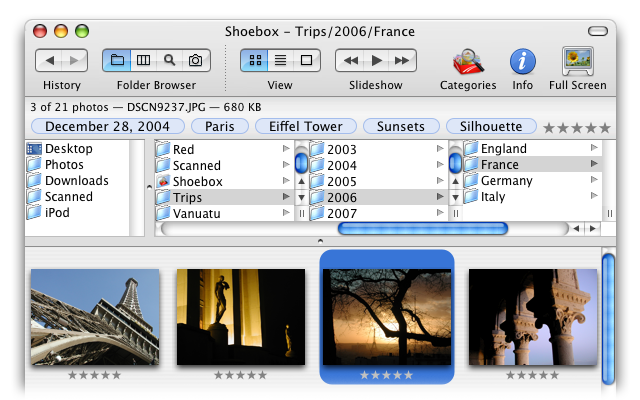Expand the Germany folder arrow

coord(594,180)
